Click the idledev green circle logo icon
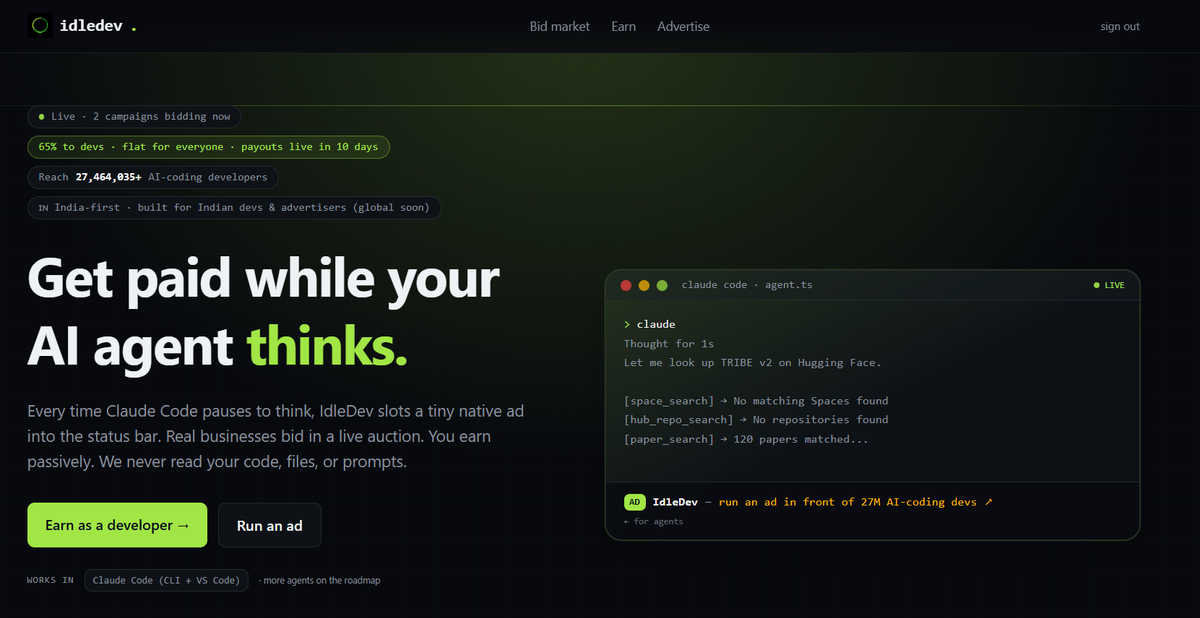The width and height of the screenshot is (1200, 618). (40, 26)
